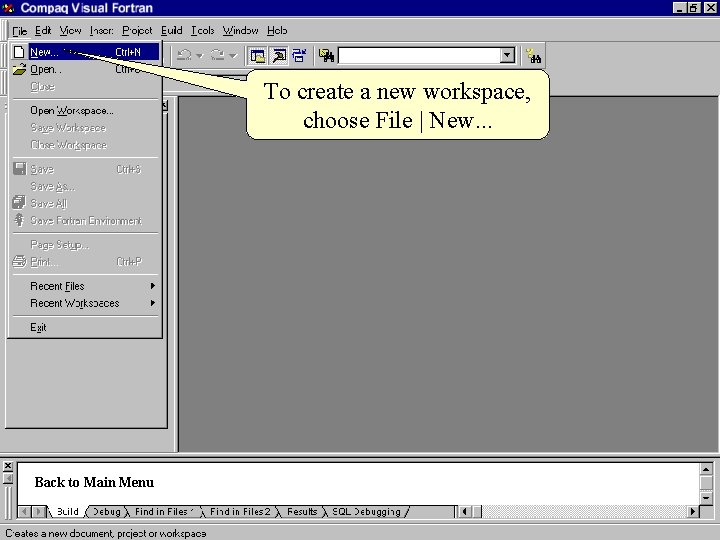Click the output pane scroll-down arrow
This screenshot has width=720, height=540.
point(706,498)
